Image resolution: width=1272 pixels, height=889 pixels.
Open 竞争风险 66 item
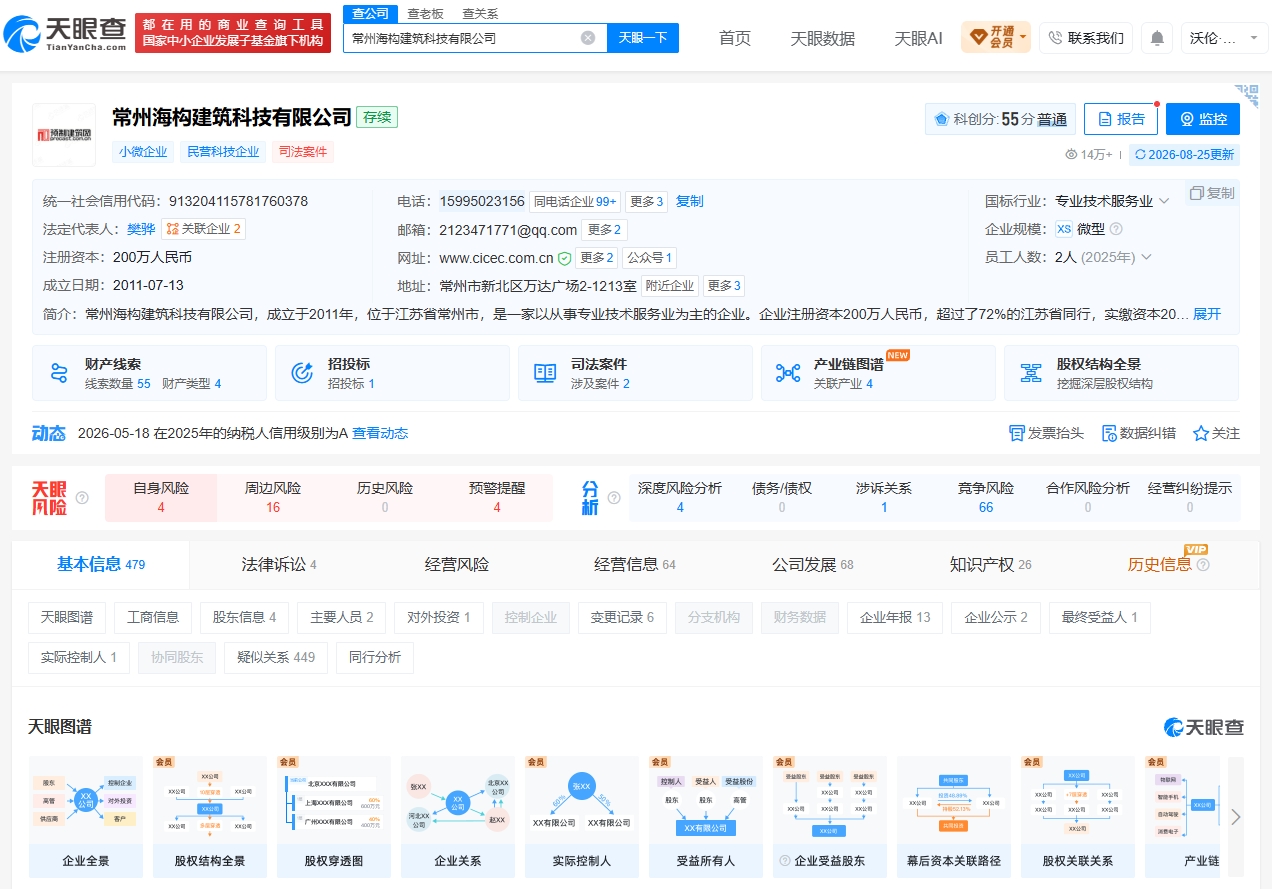(x=986, y=497)
